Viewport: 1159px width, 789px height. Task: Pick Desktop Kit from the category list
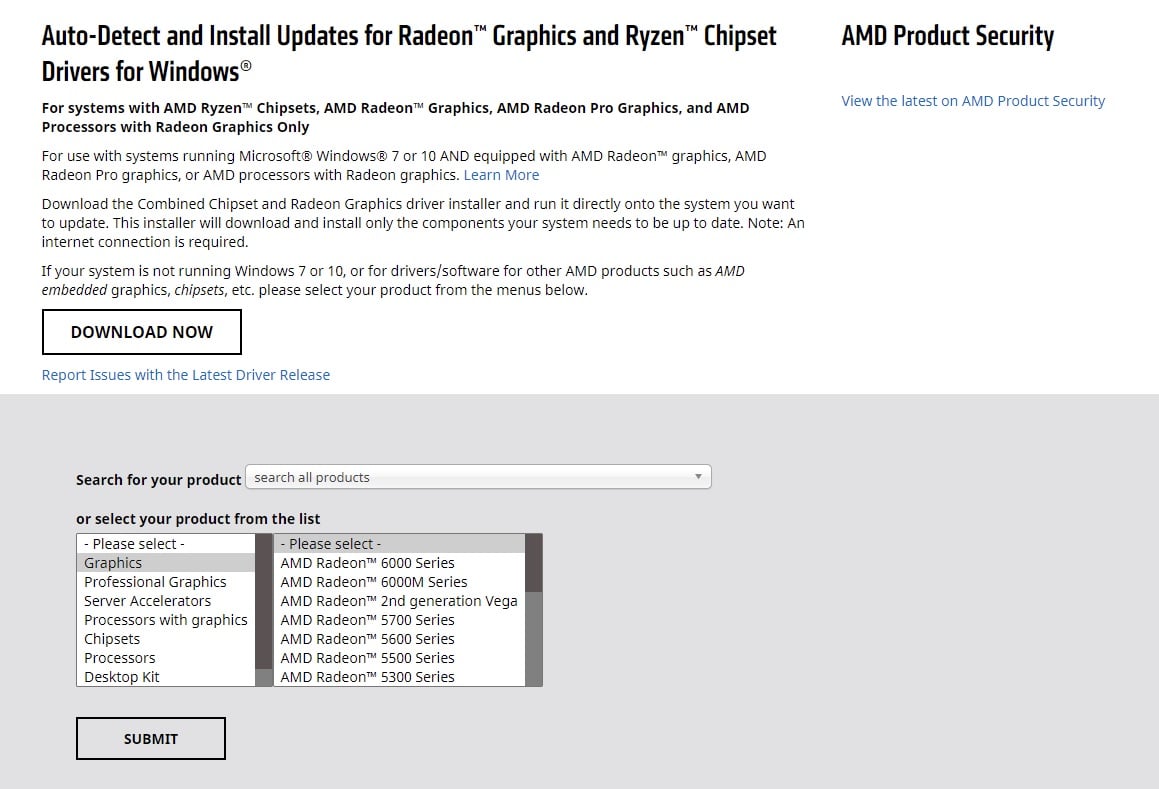click(x=166, y=677)
